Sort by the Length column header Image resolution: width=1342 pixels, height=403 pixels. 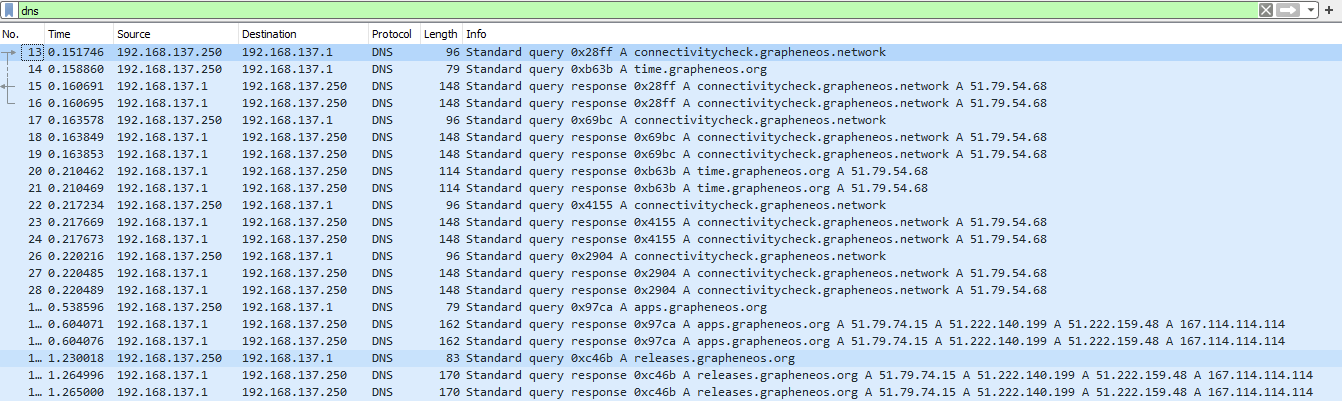click(x=440, y=34)
